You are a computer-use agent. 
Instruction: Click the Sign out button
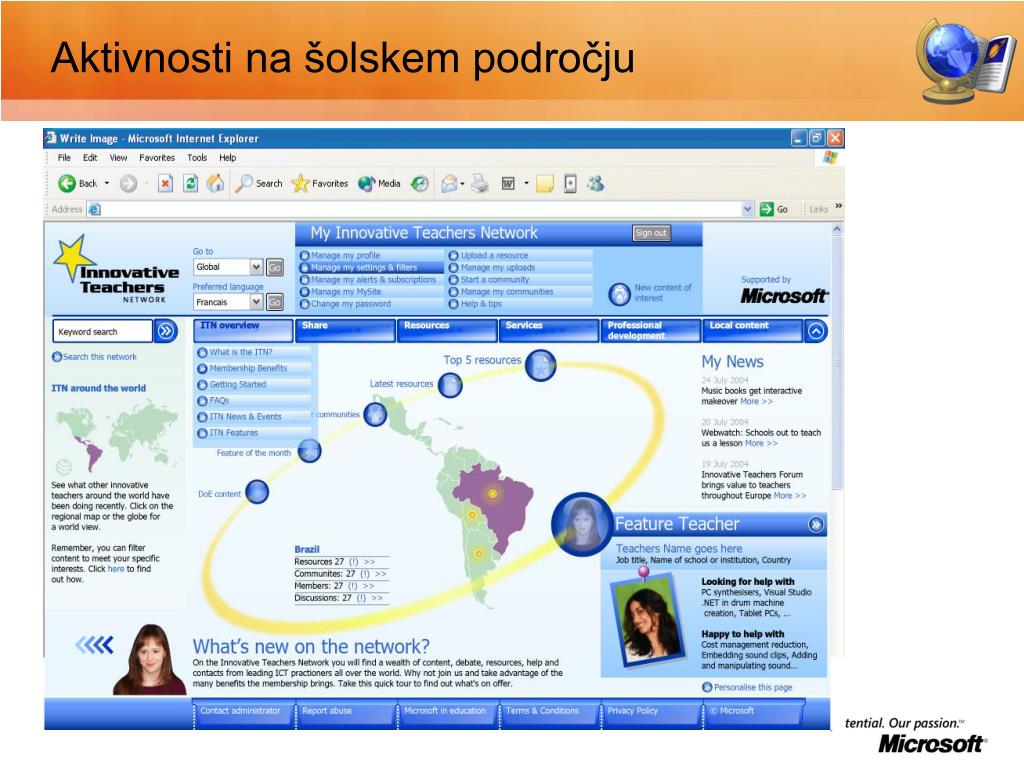click(x=651, y=232)
